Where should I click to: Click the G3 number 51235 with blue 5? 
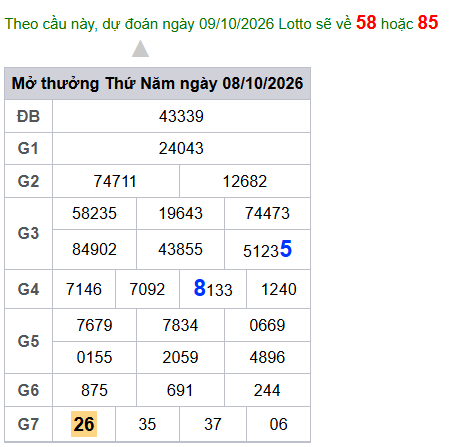[x=267, y=249]
